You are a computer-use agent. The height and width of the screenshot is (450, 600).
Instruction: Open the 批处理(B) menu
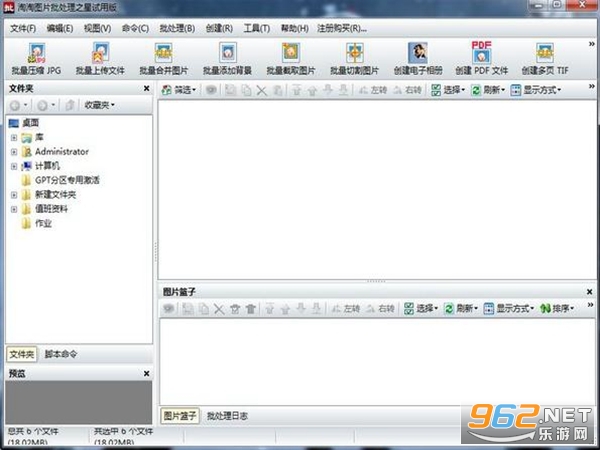click(x=177, y=28)
